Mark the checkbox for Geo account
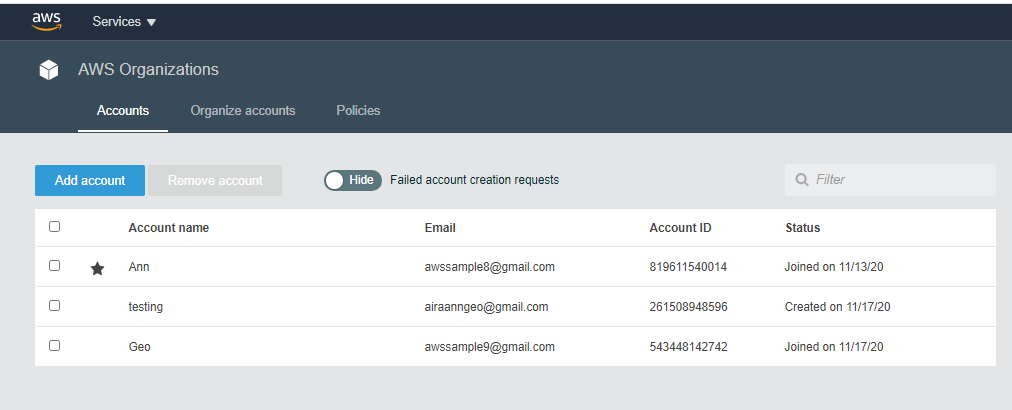 click(55, 345)
